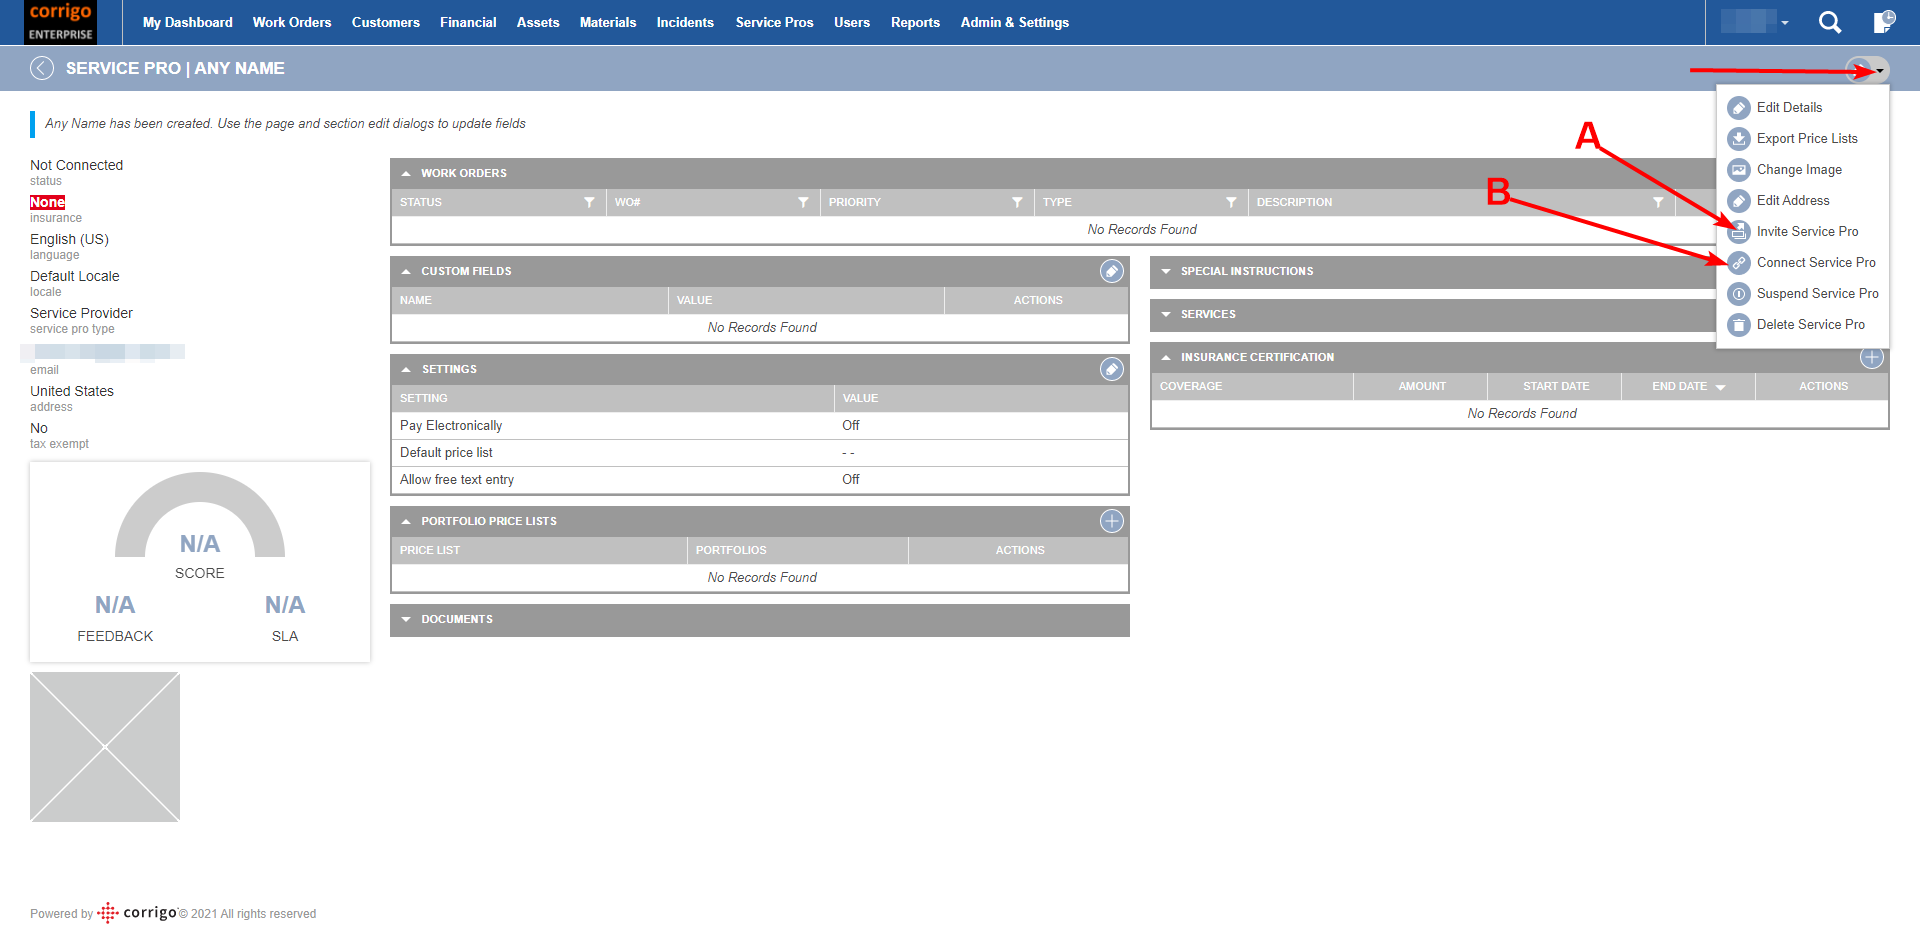The height and width of the screenshot is (937, 1920).
Task: Filter the STATUS column
Action: 588,202
